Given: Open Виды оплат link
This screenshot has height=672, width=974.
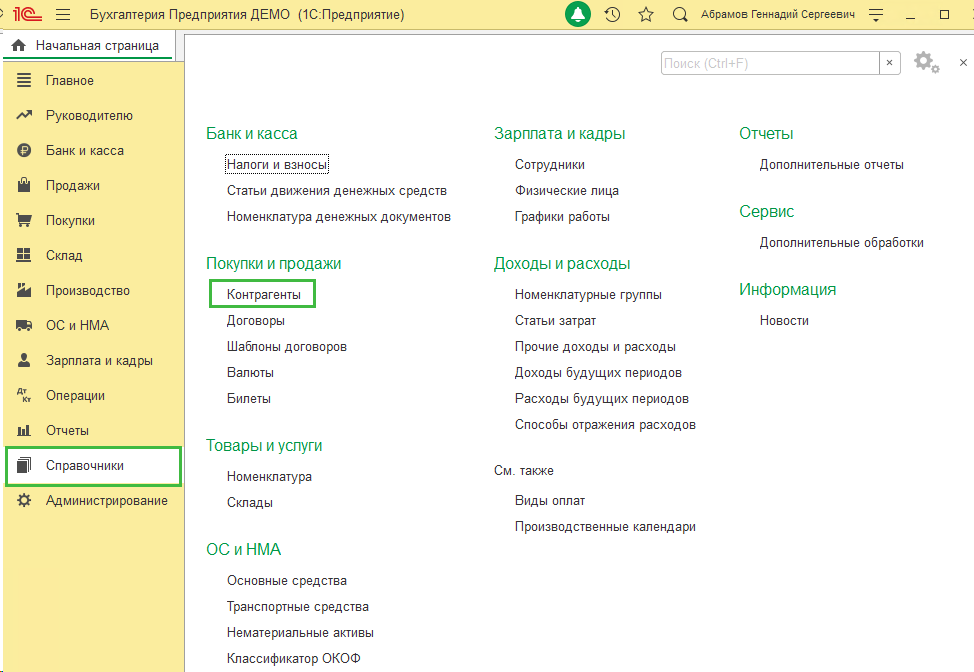Looking at the screenshot, I should (x=550, y=501).
